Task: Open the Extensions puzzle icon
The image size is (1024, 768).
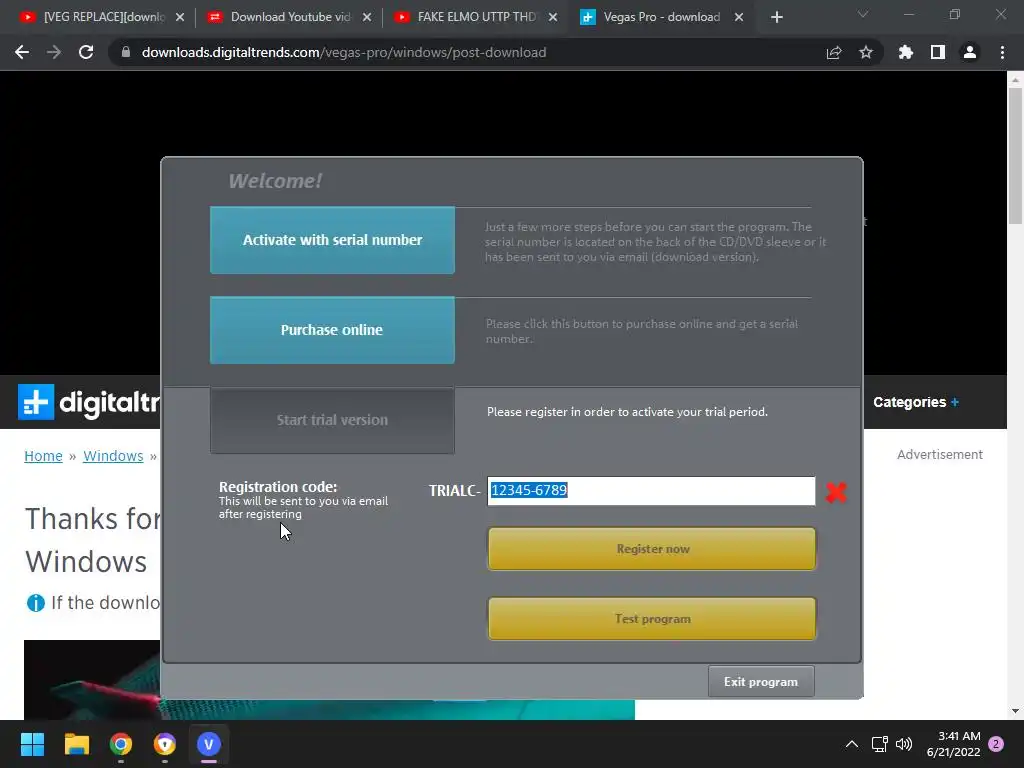Action: click(906, 52)
